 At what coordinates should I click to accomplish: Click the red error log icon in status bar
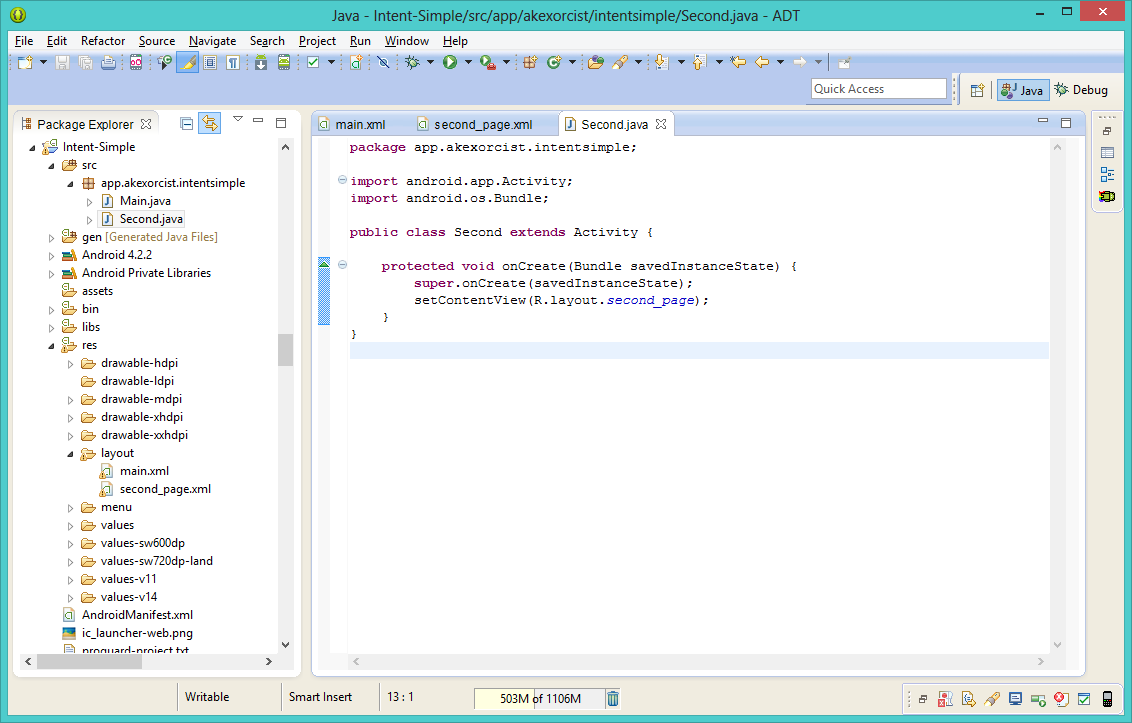tap(1061, 698)
